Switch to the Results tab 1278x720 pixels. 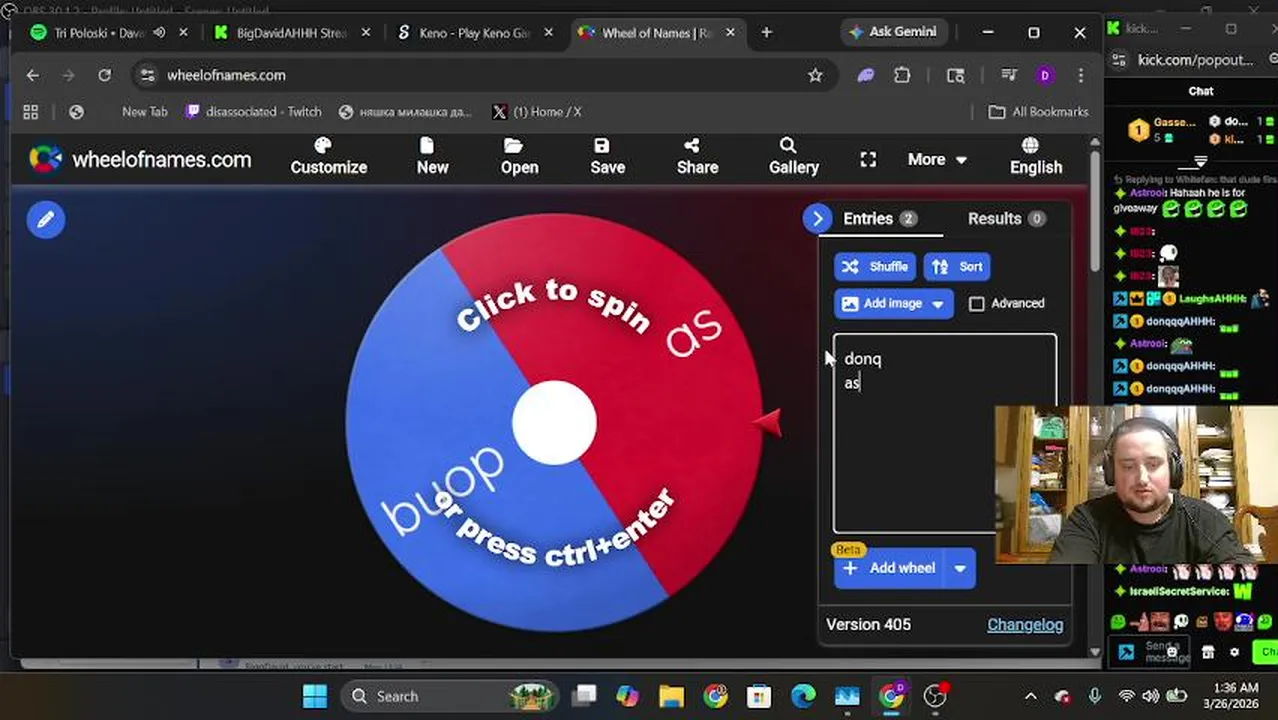(x=1005, y=218)
